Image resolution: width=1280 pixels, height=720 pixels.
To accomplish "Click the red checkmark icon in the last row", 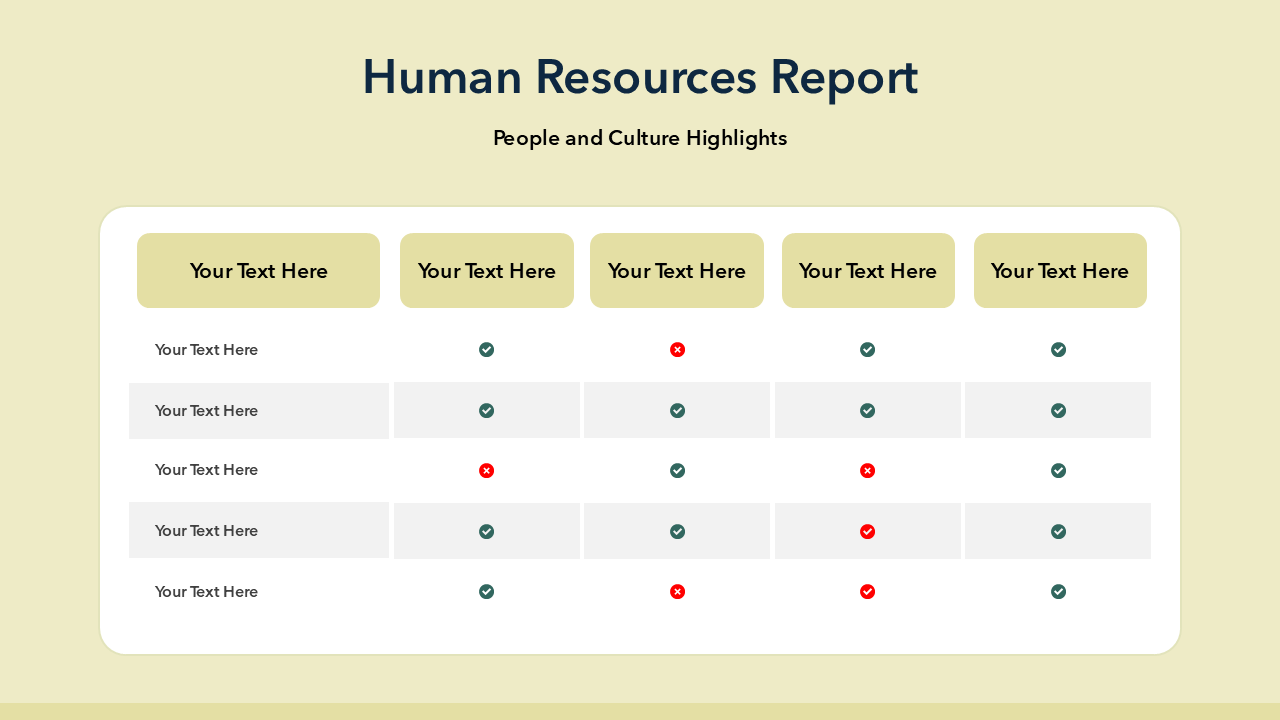I will (x=868, y=592).
